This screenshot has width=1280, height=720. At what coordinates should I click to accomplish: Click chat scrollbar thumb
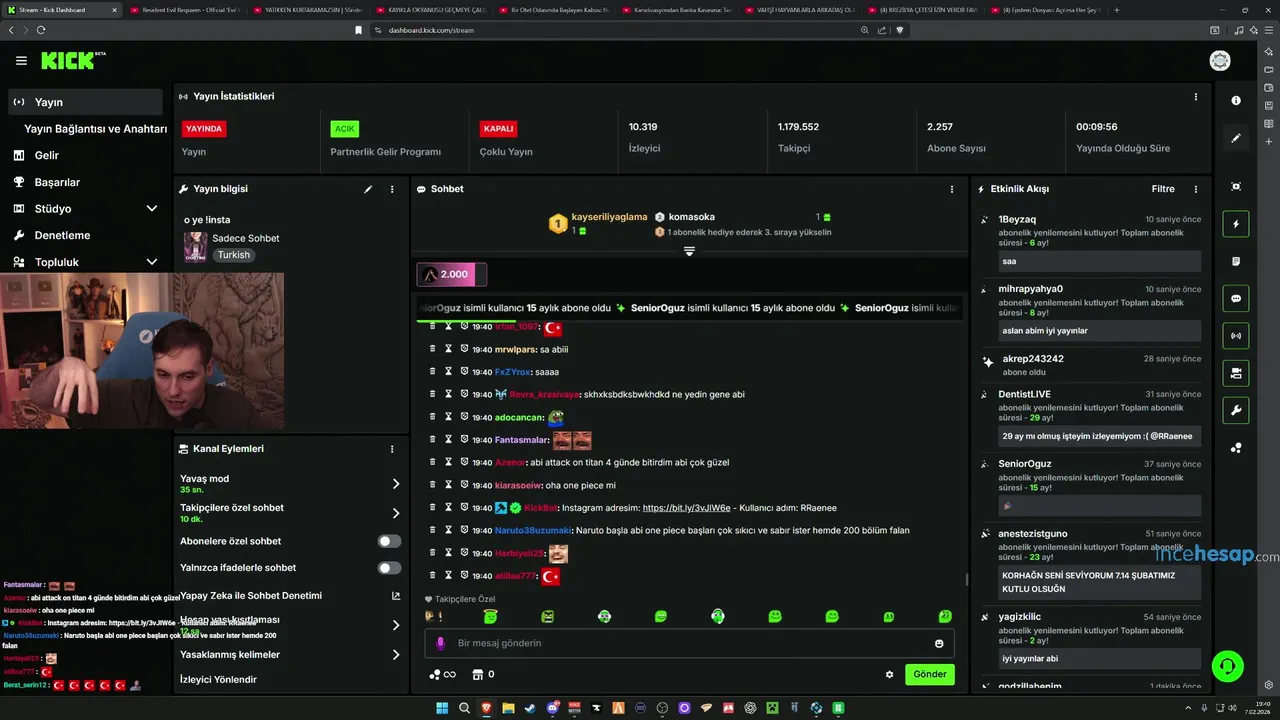point(966,579)
